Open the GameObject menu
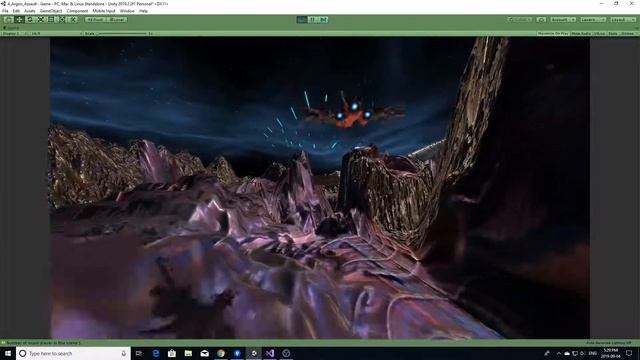The height and width of the screenshot is (360, 640). pos(51,11)
